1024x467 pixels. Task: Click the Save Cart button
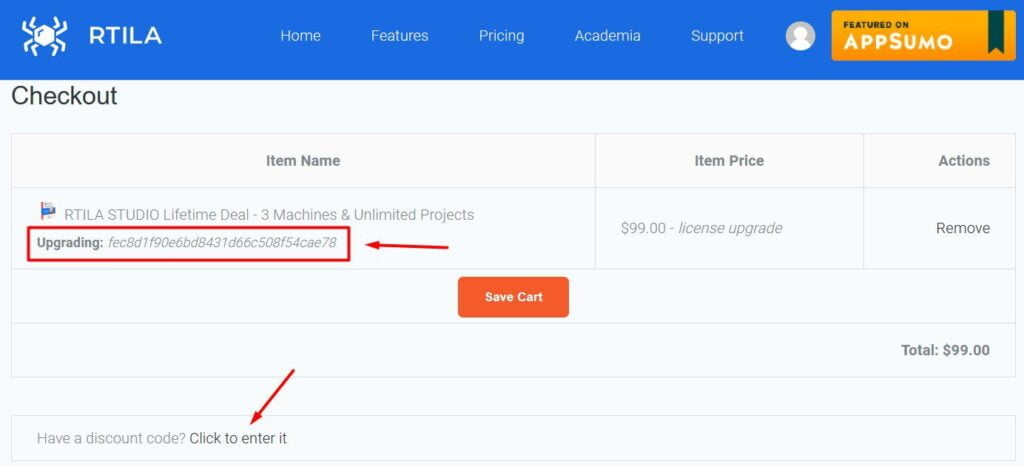(513, 297)
